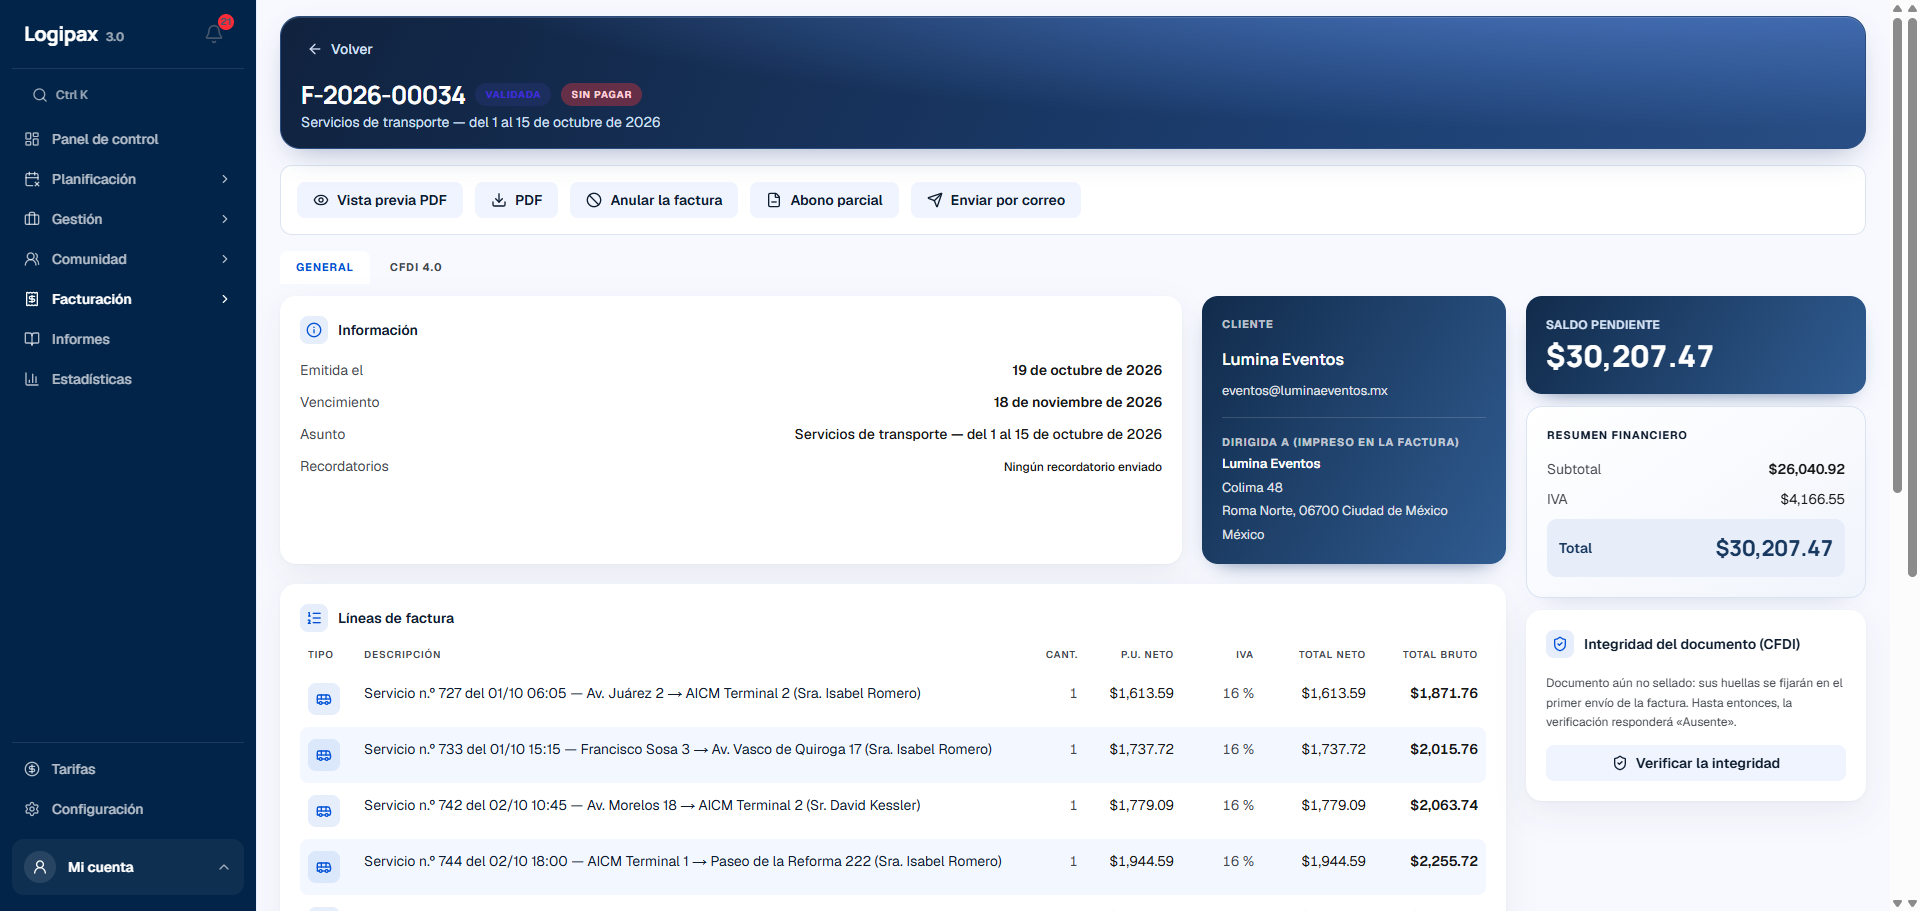Open Vista previa PDF
Screen dimensions: 1920x911
380,200
